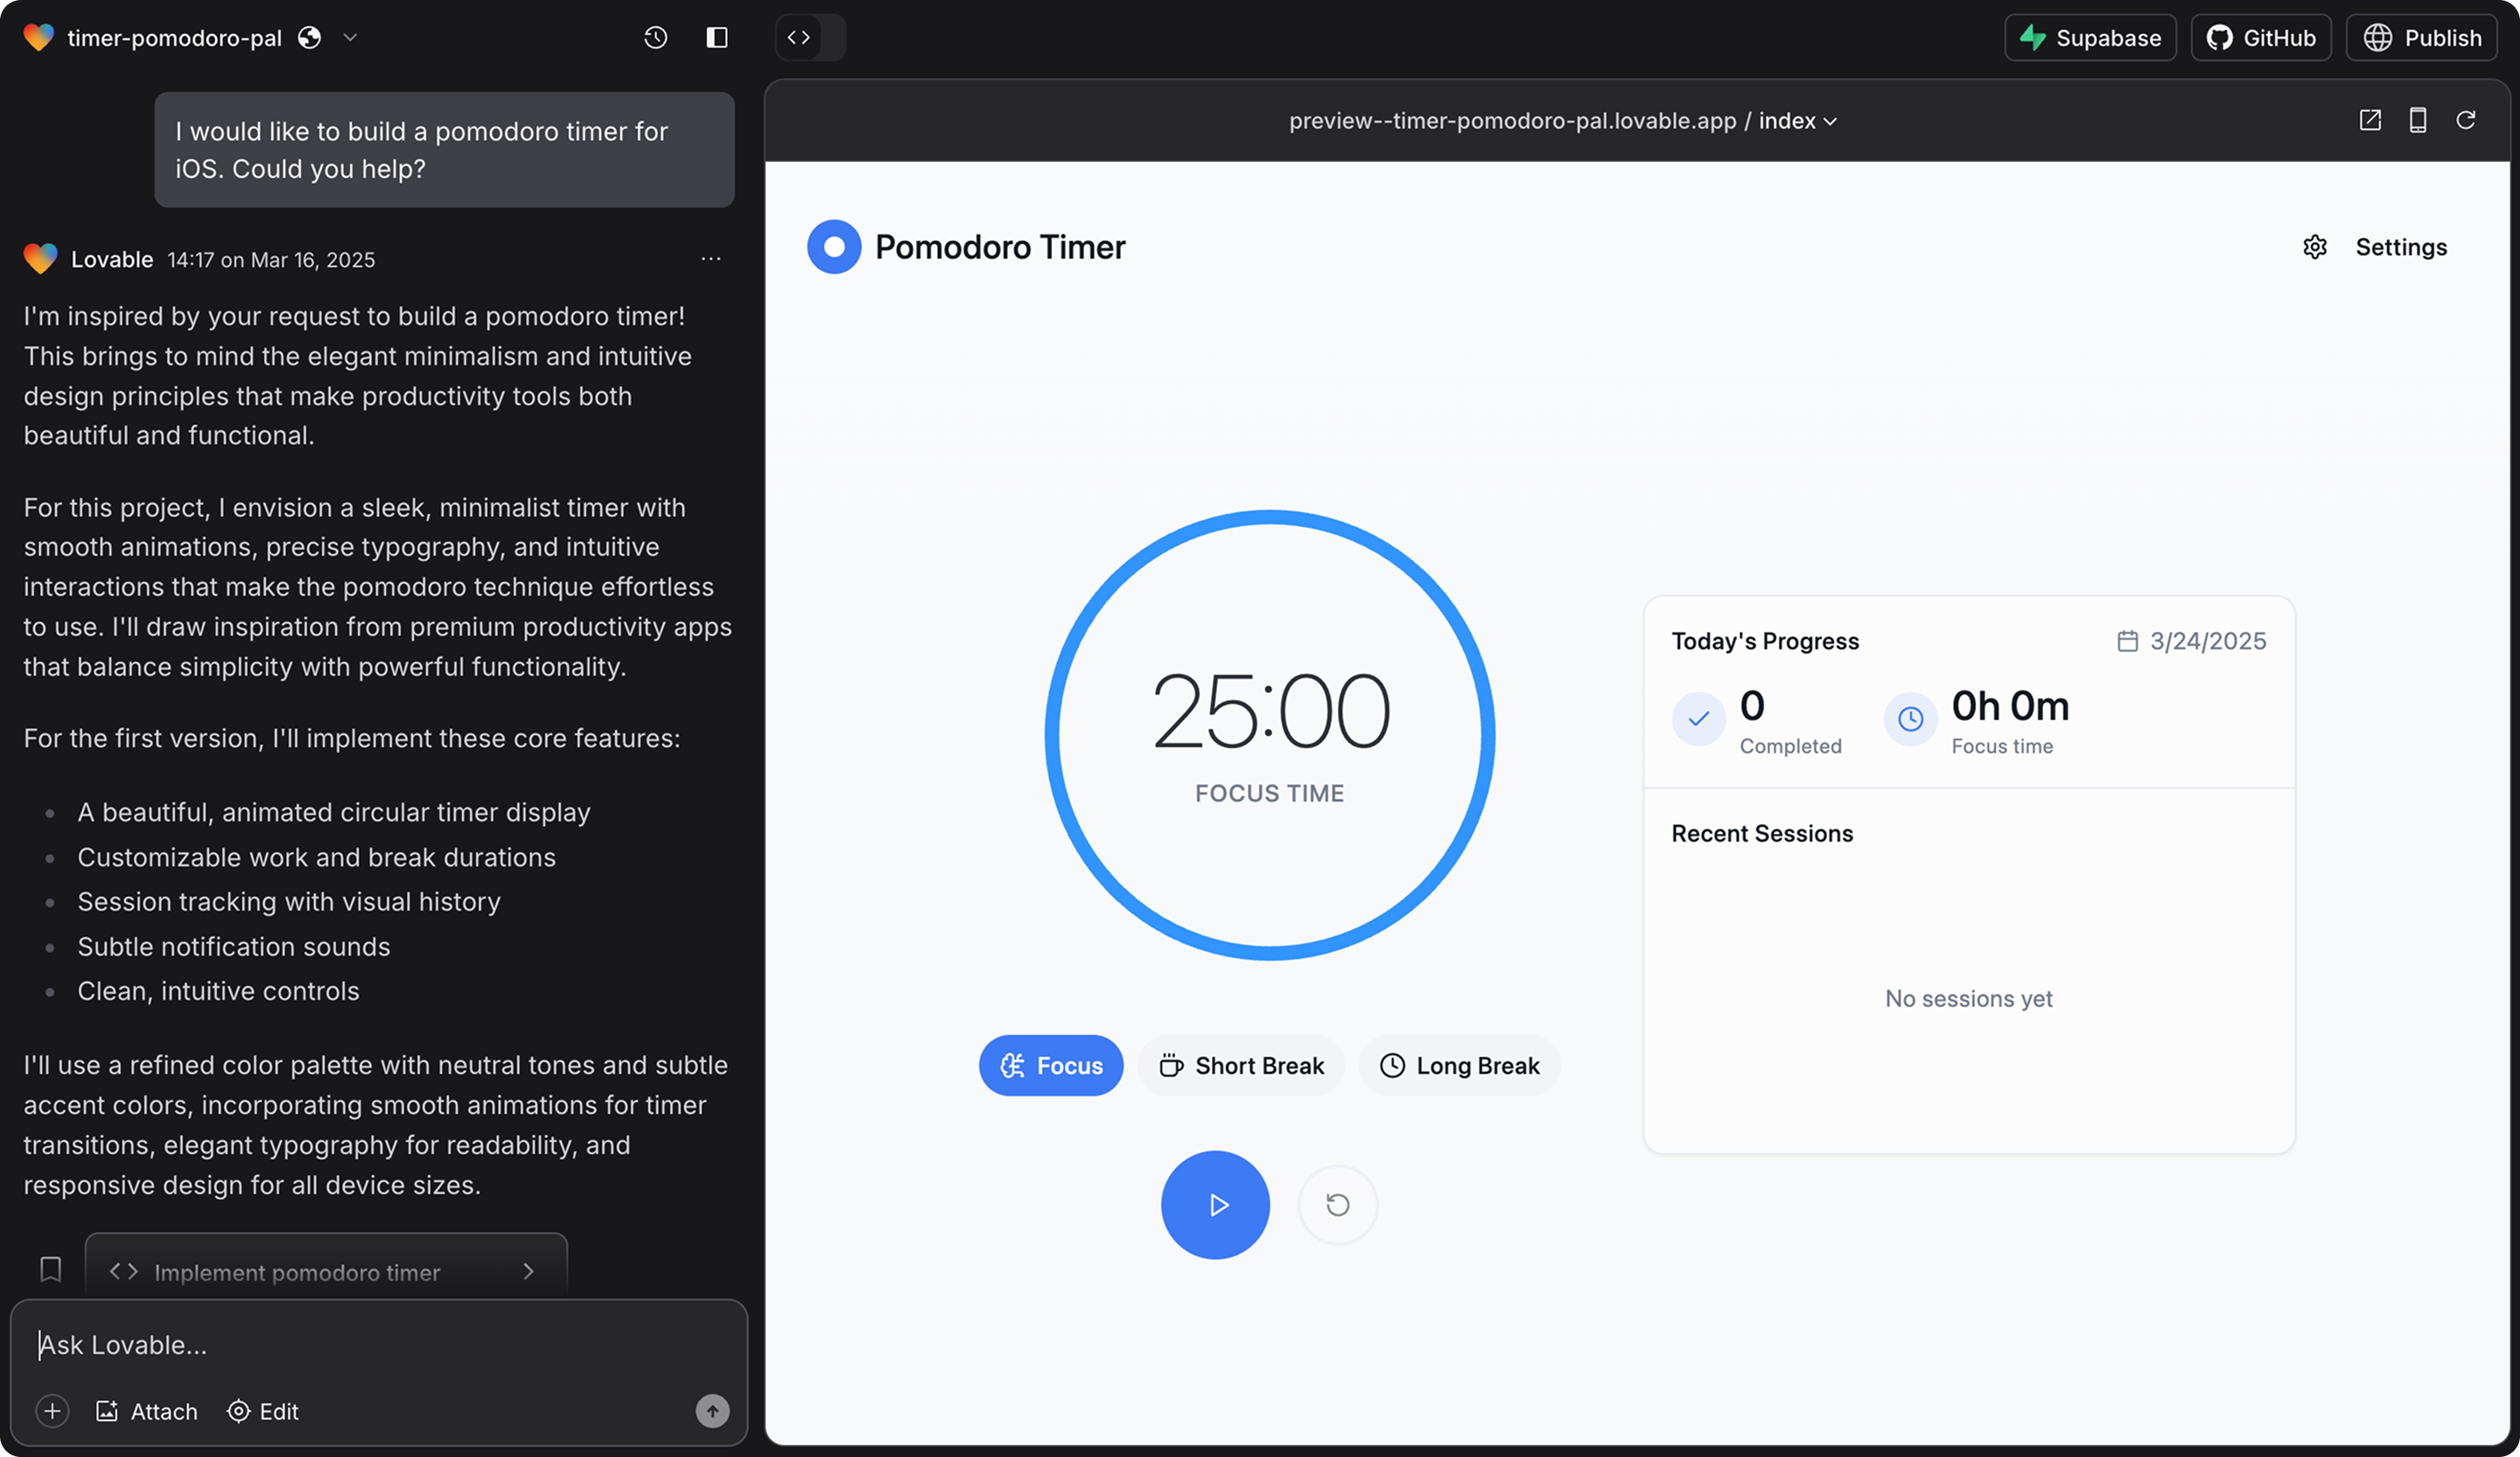Viewport: 2520px width, 1457px height.
Task: Open version history clock icon
Action: pyautogui.click(x=656, y=38)
